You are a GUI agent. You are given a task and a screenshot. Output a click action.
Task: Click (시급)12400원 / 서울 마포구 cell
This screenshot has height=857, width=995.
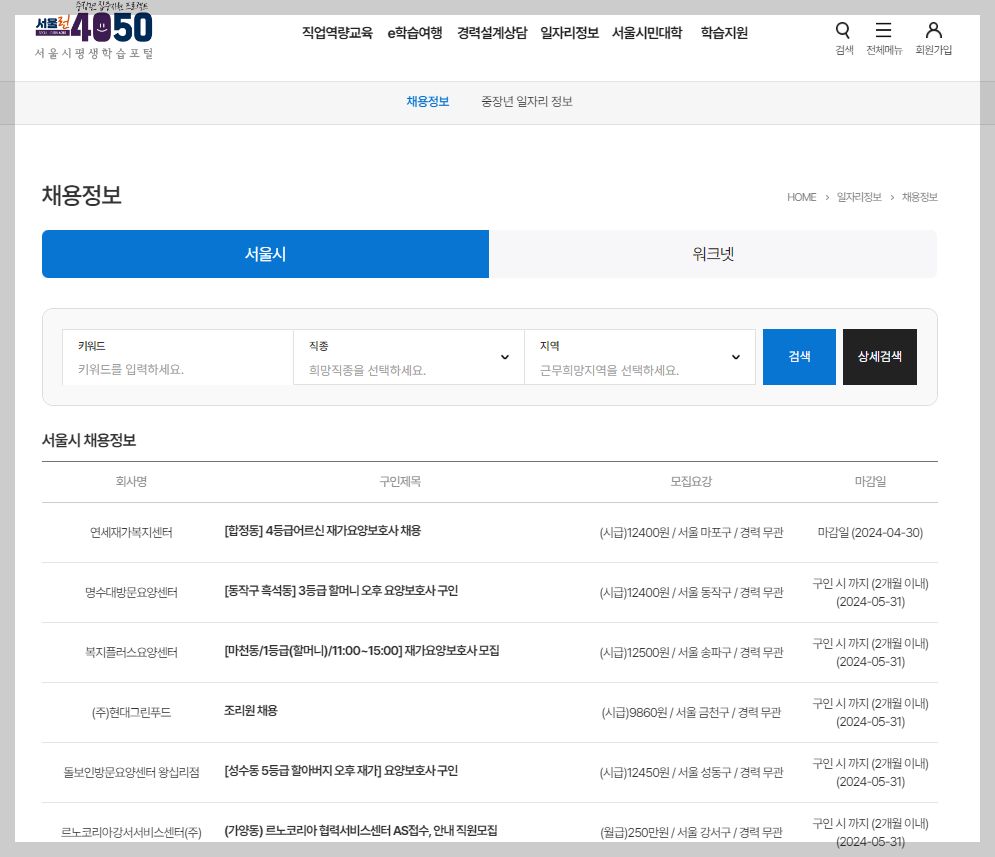pyautogui.click(x=691, y=533)
